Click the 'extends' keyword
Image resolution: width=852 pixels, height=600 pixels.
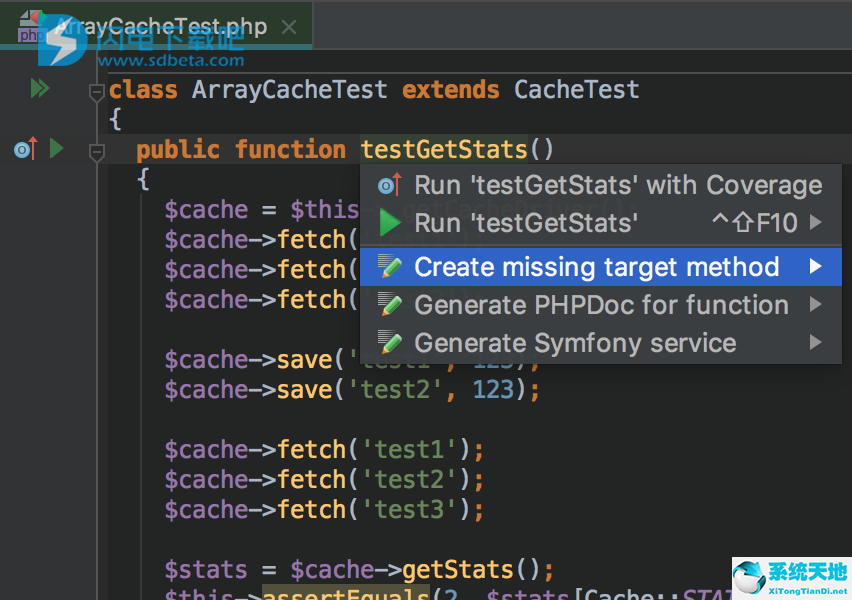pos(450,90)
